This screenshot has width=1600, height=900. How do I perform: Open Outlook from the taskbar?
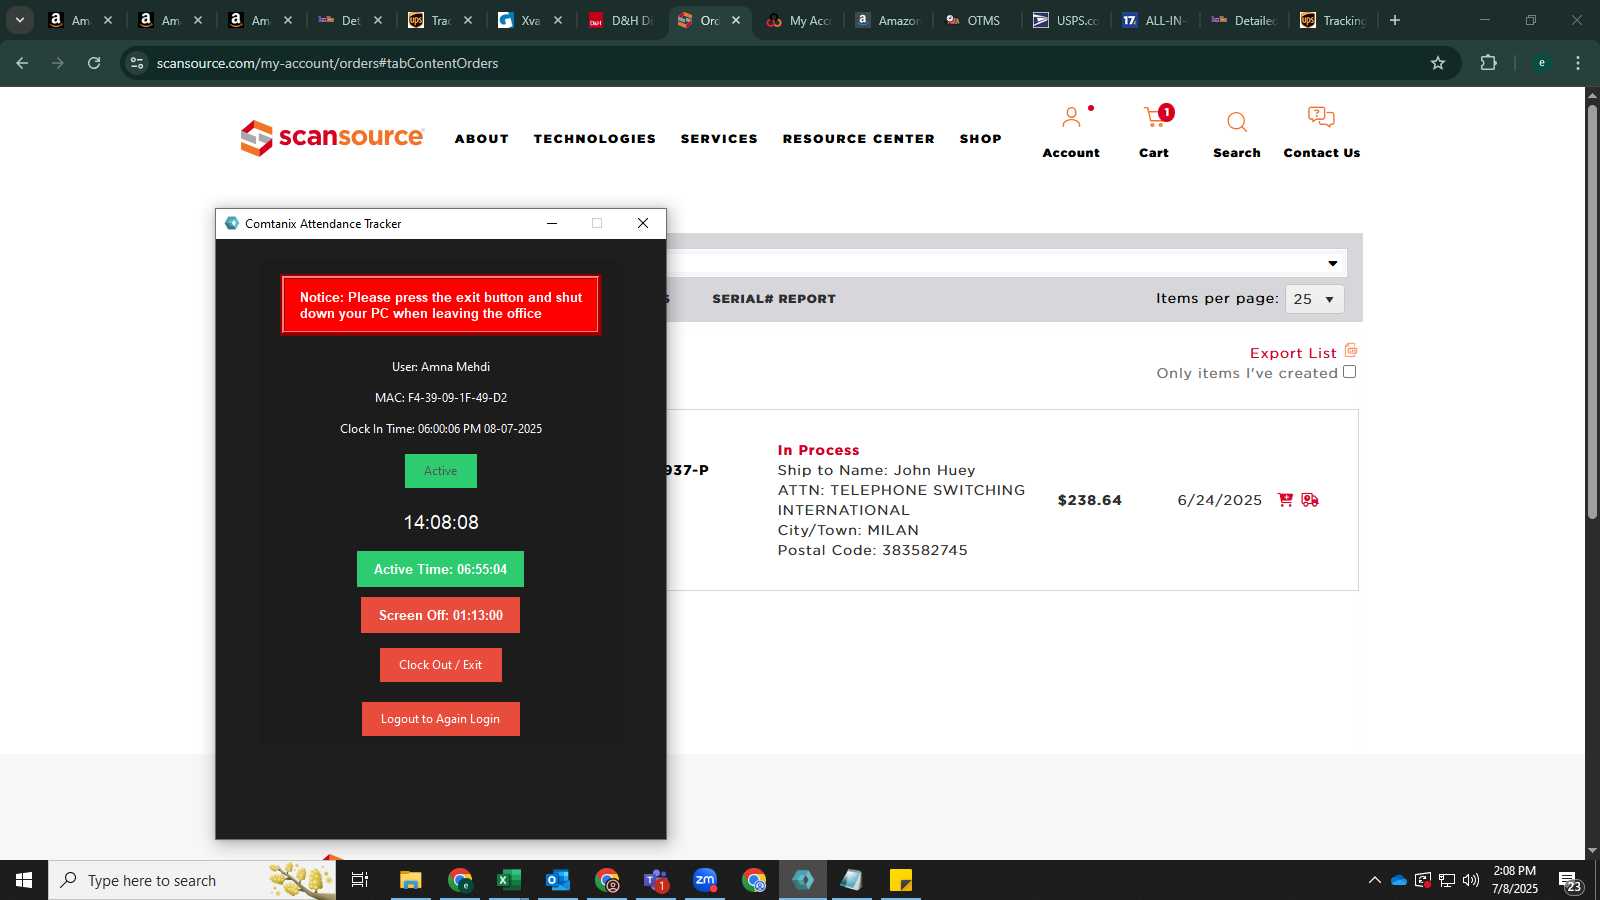(x=557, y=880)
